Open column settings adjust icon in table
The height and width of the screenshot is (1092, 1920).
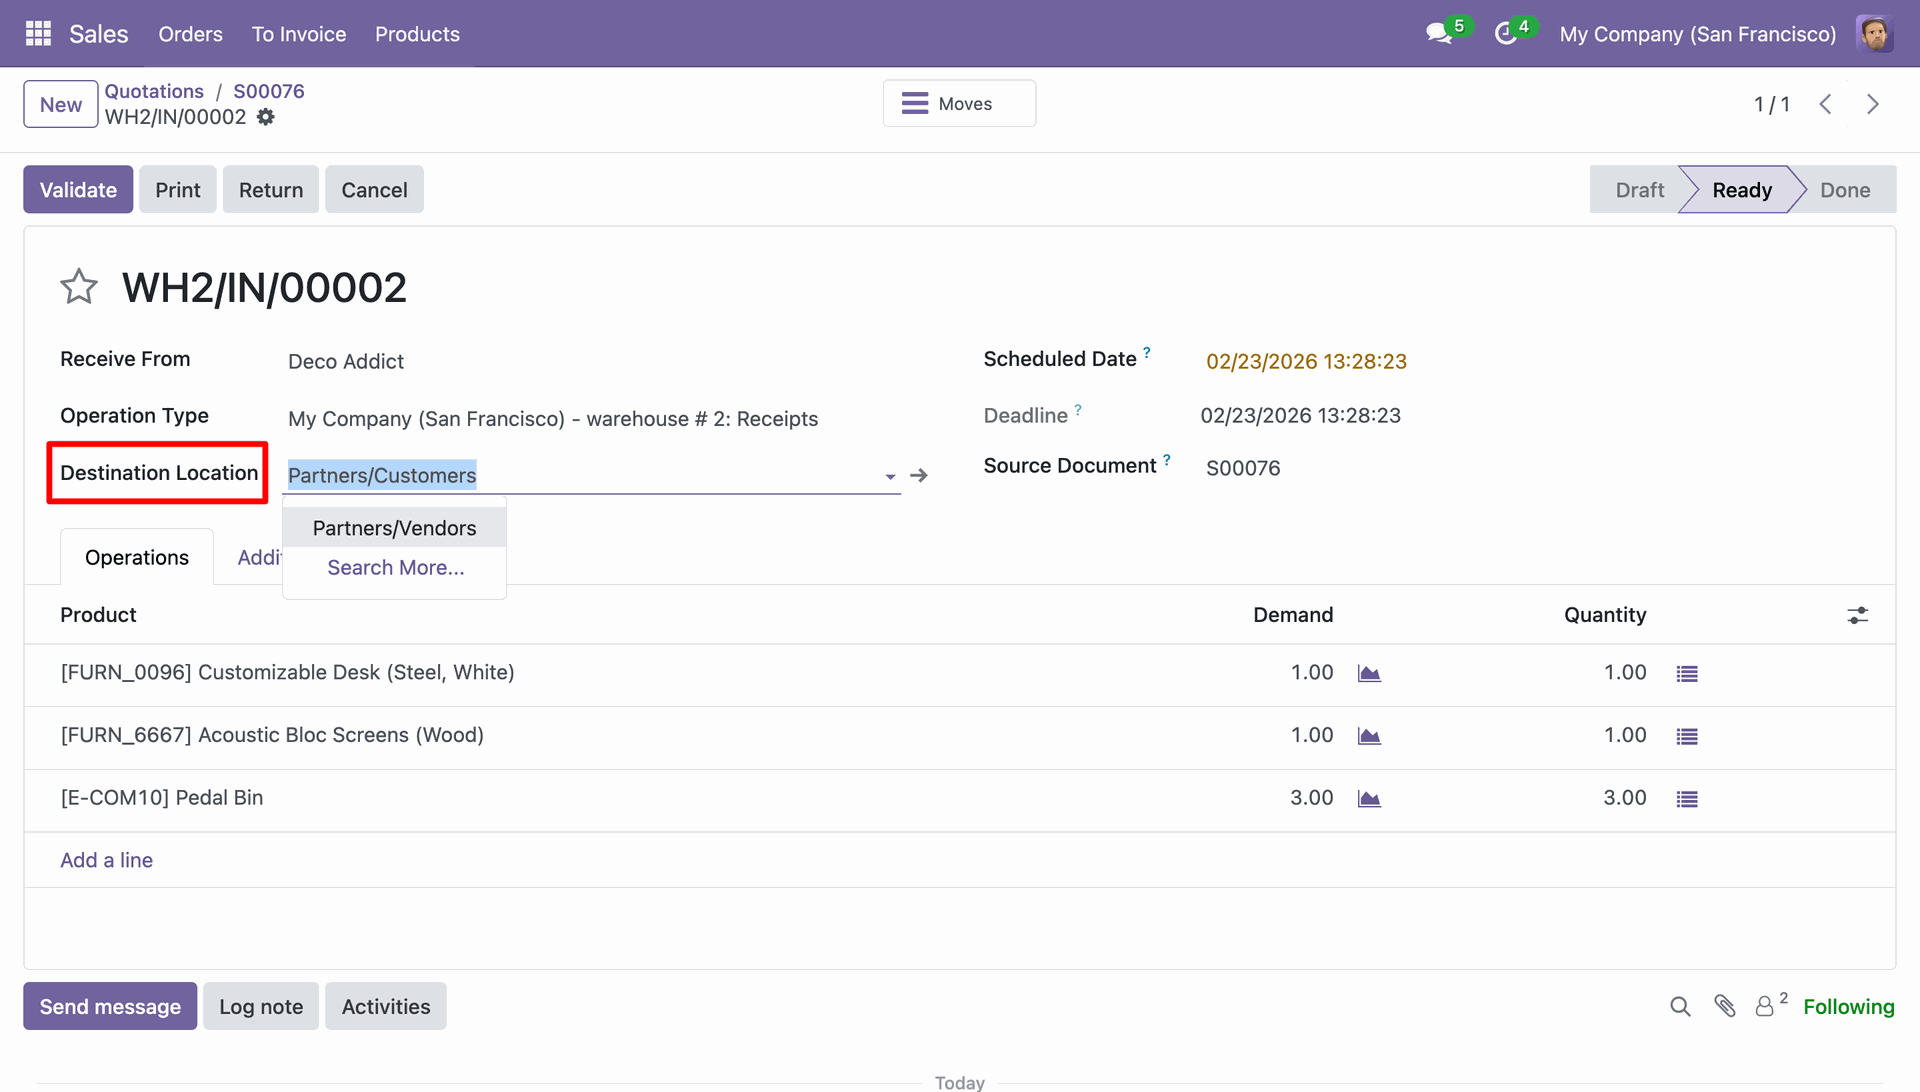[x=1857, y=616]
